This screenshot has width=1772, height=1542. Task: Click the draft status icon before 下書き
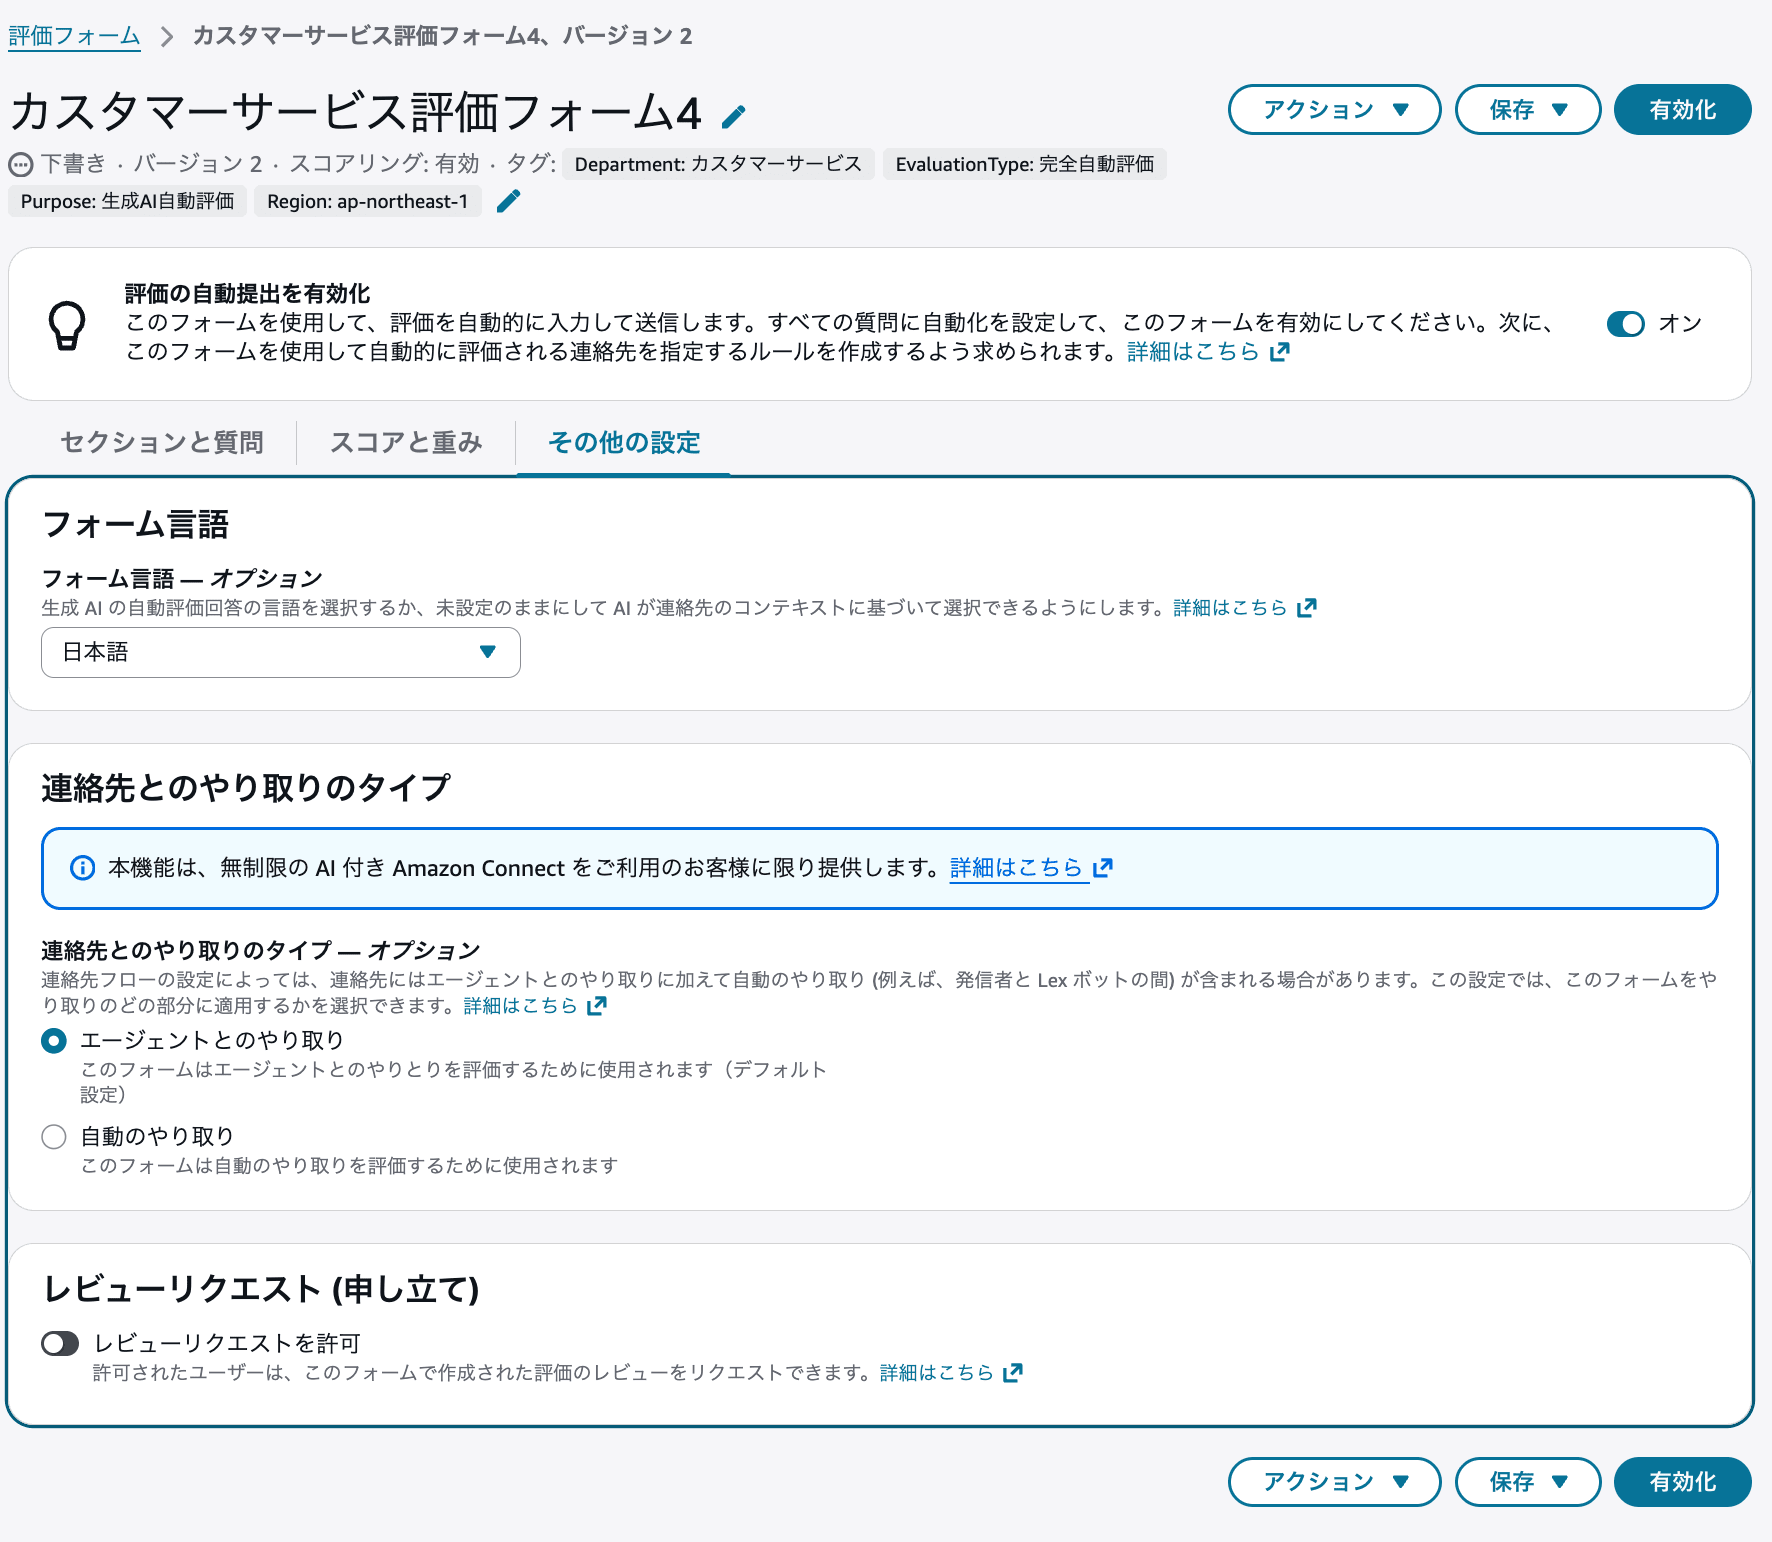[19, 164]
